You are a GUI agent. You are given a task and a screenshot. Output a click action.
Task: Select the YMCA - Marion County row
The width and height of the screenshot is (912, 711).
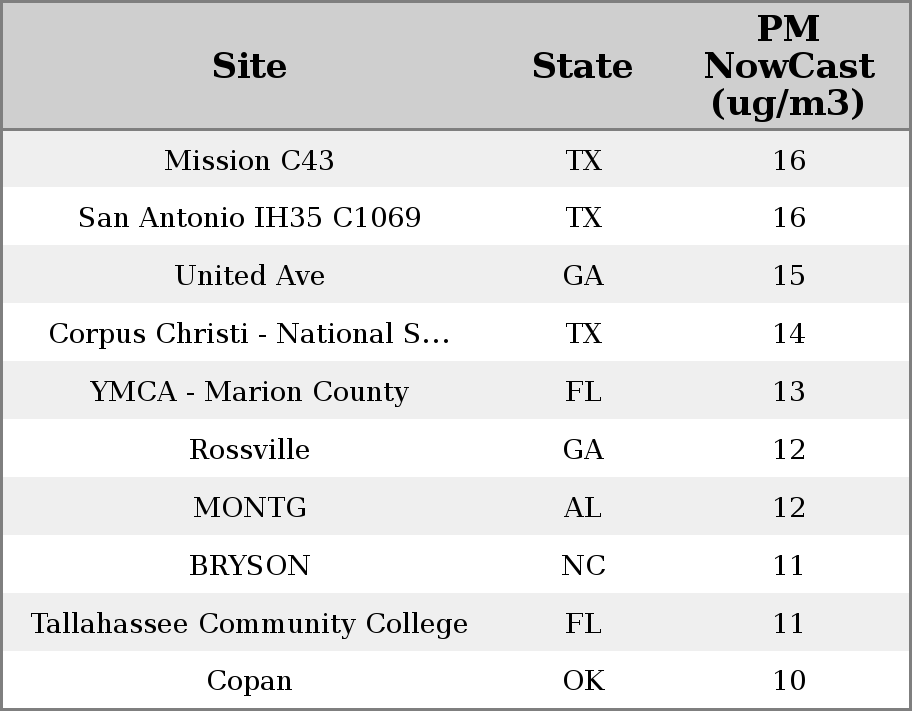point(249,392)
